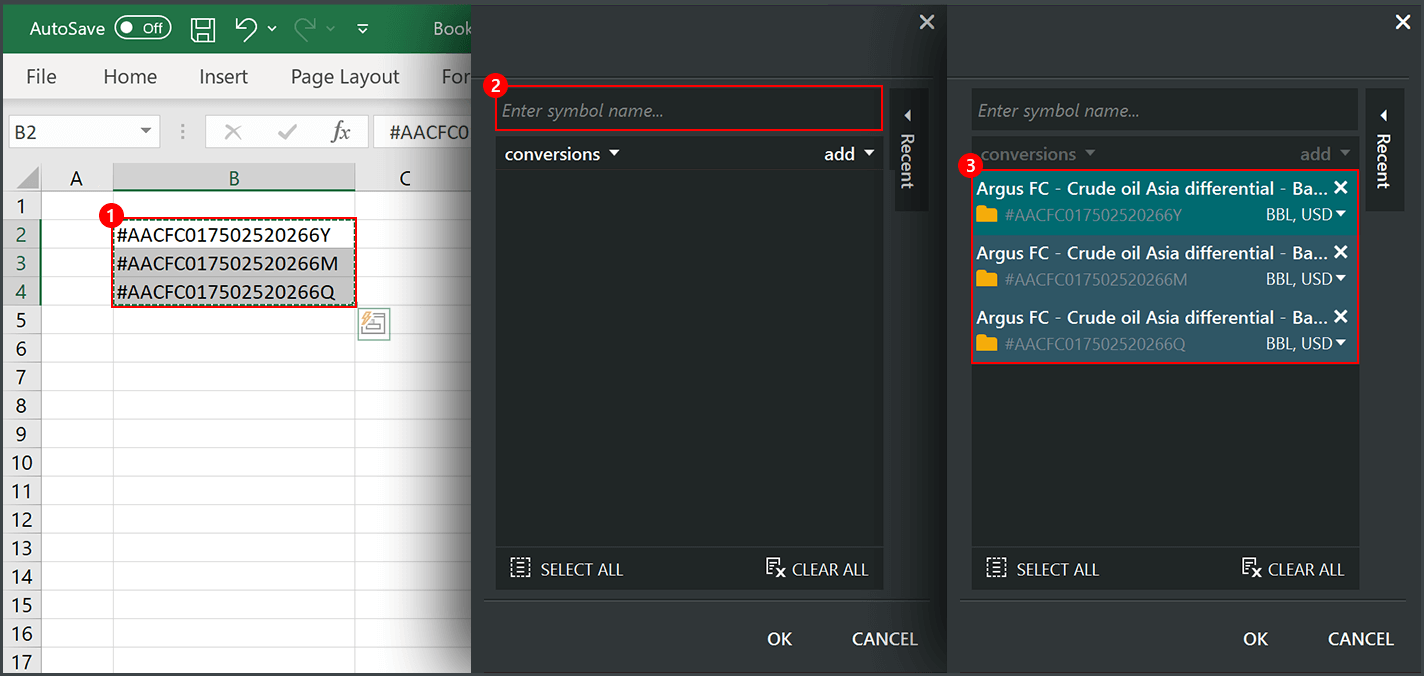Screen dimensions: 1424x676
Task: Open Customize Quick Access Toolbar dropdown
Action: 362,29
